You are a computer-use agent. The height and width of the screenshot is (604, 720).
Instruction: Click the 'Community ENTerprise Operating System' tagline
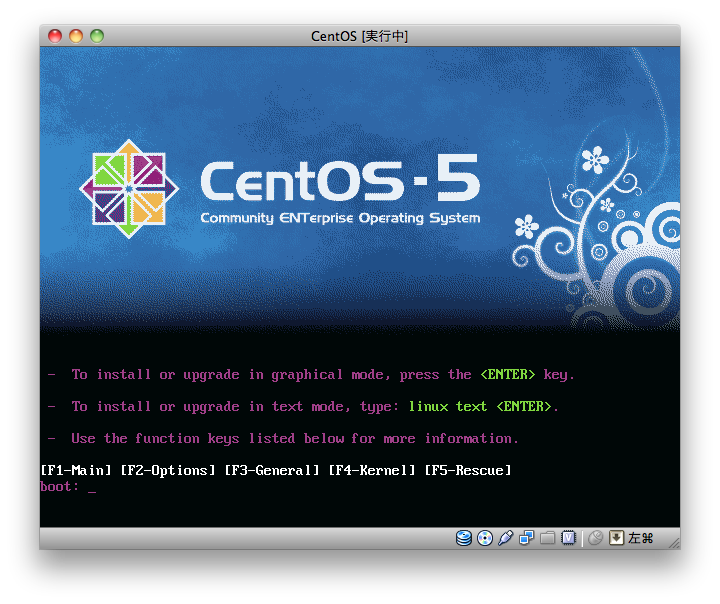coord(340,218)
